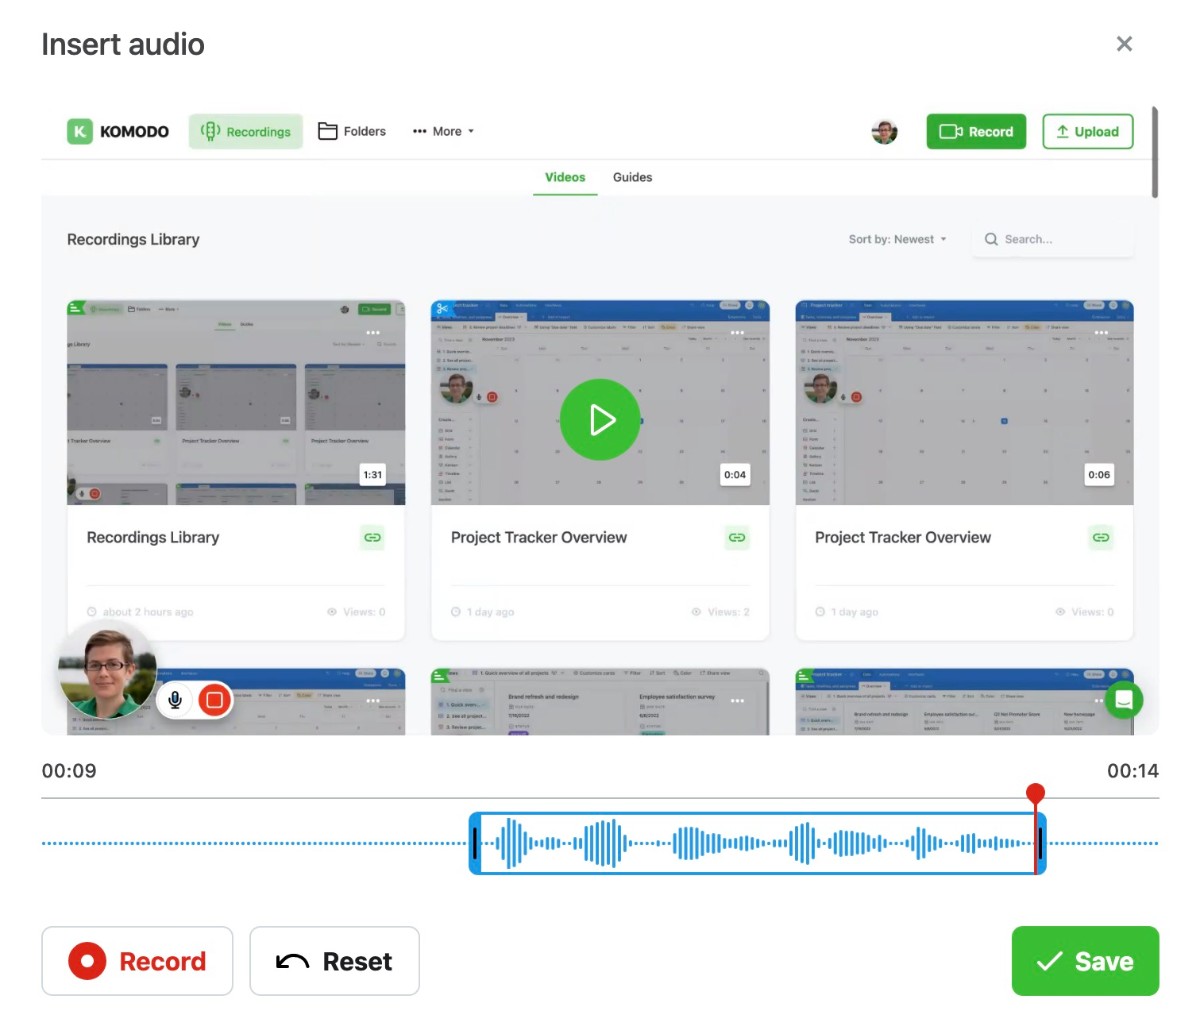Click the copy link icon on Recordings Library card
The image size is (1200, 1009).
(x=372, y=538)
